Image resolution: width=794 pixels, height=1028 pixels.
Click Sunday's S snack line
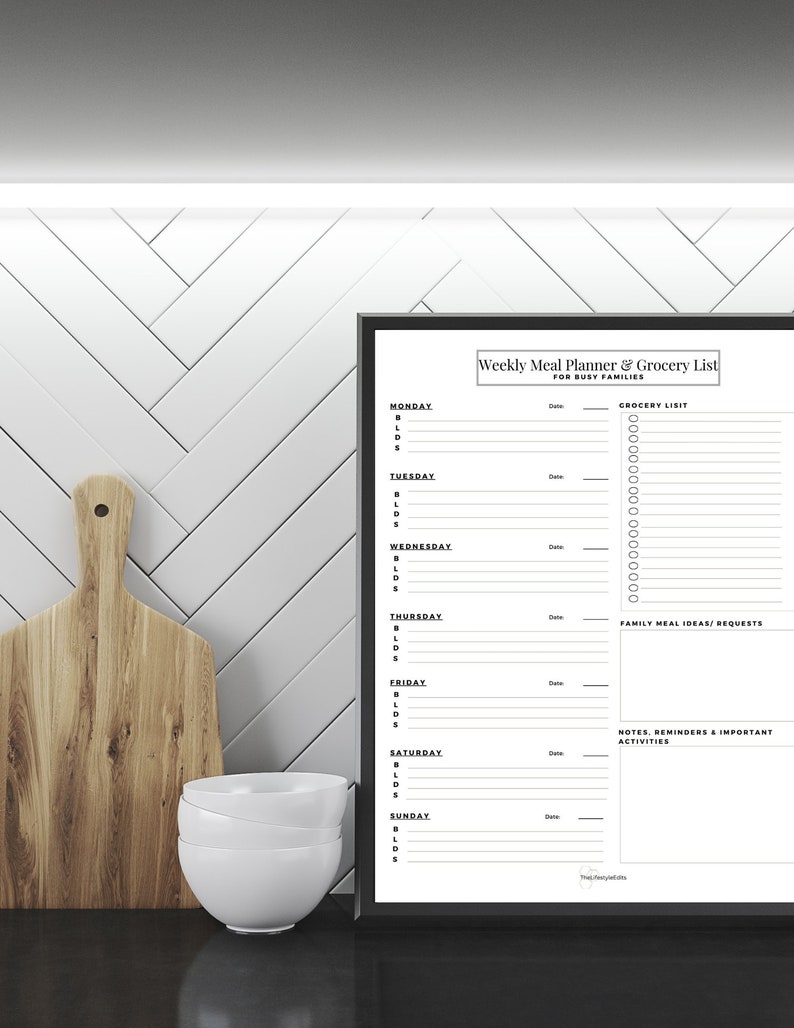click(505, 860)
